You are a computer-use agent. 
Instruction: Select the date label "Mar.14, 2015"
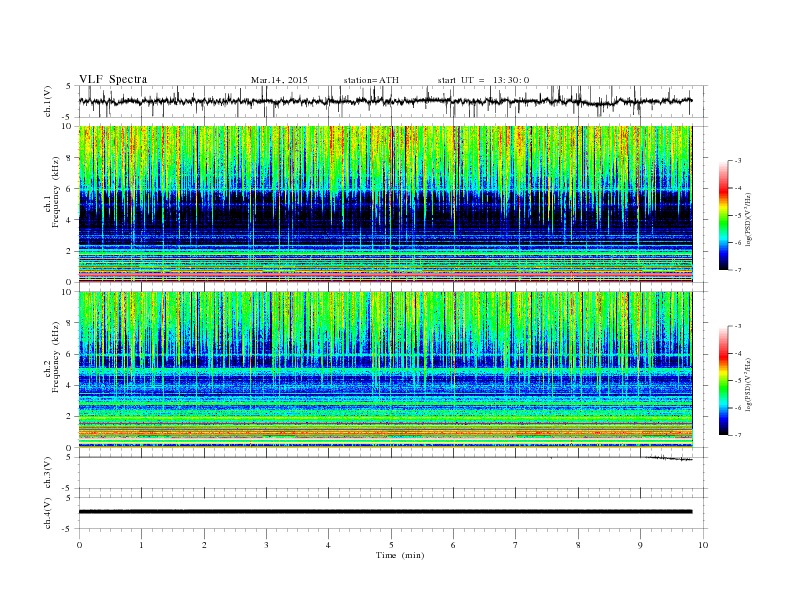click(279, 80)
